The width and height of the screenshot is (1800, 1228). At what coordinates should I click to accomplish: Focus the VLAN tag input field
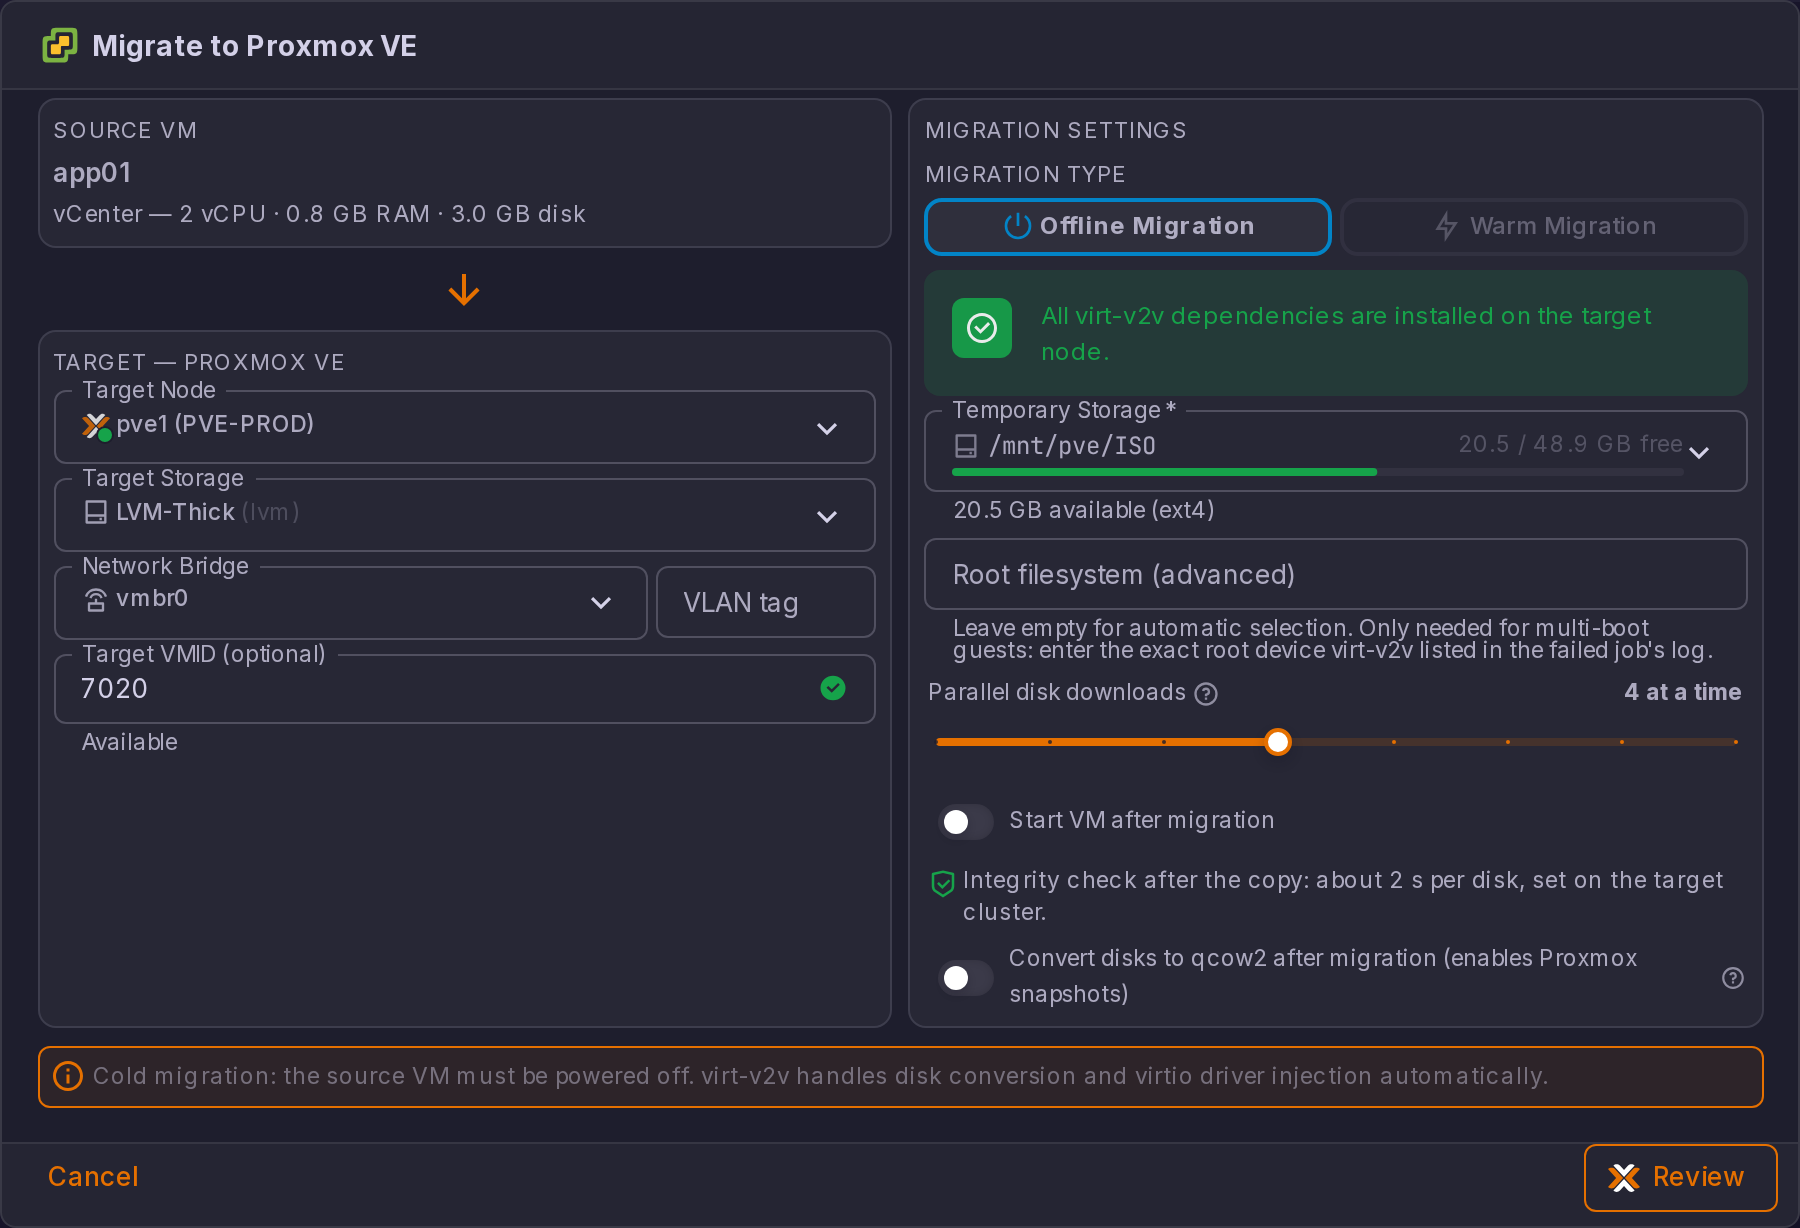pos(766,603)
